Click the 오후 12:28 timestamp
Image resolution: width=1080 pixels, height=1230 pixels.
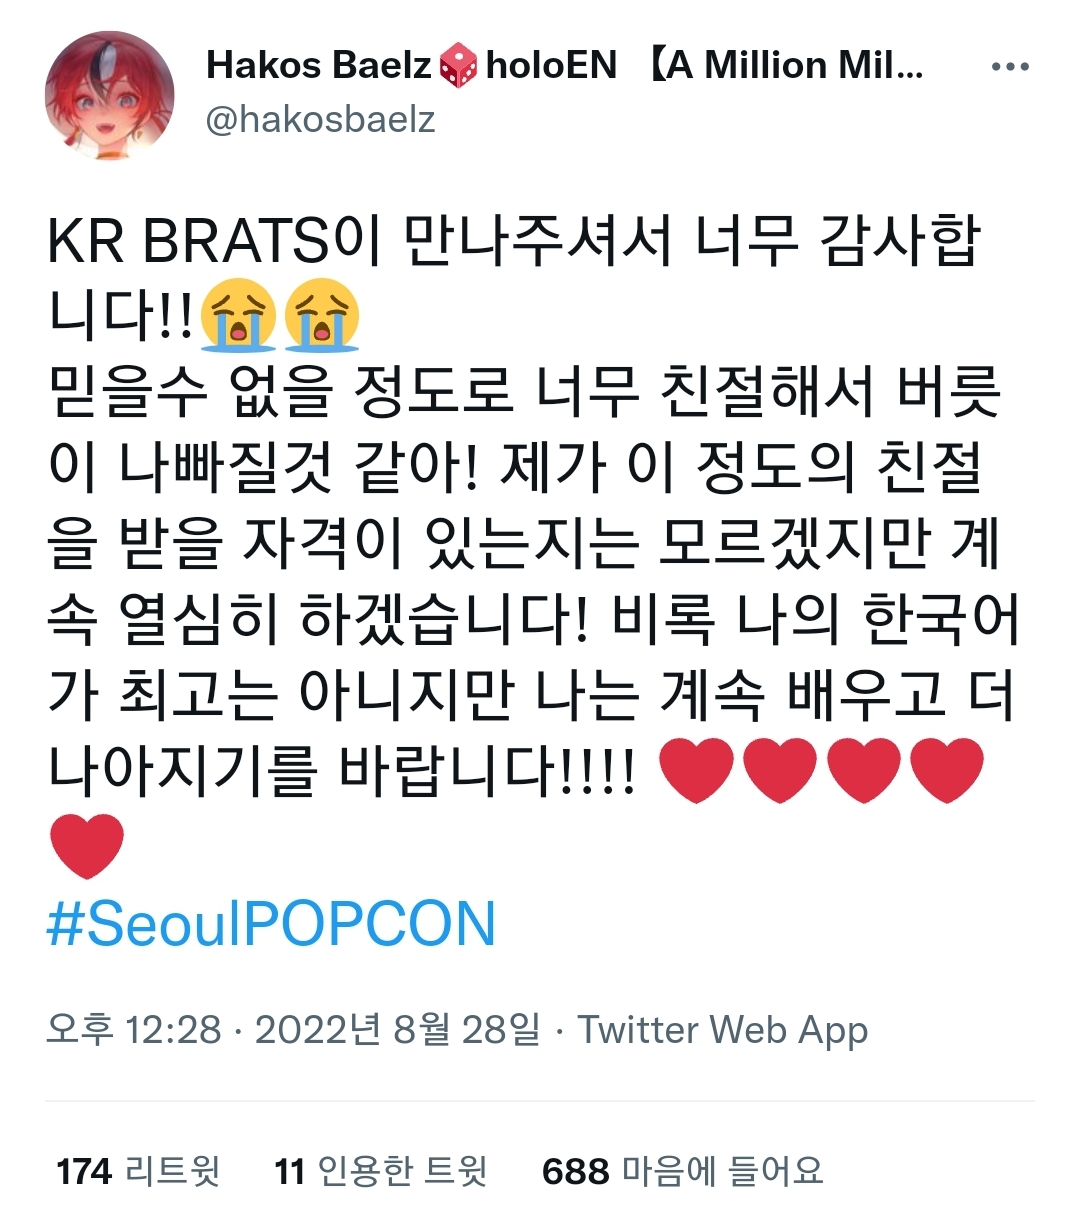pyautogui.click(x=134, y=1029)
